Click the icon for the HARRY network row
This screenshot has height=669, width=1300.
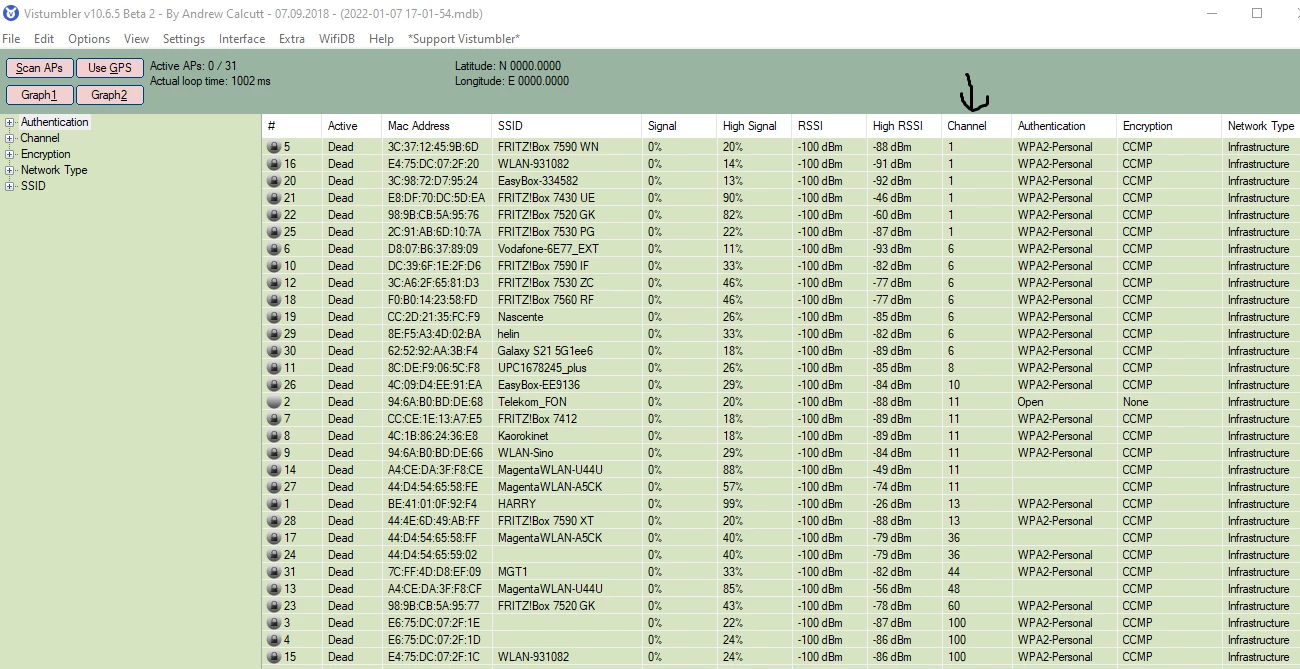pyautogui.click(x=273, y=504)
